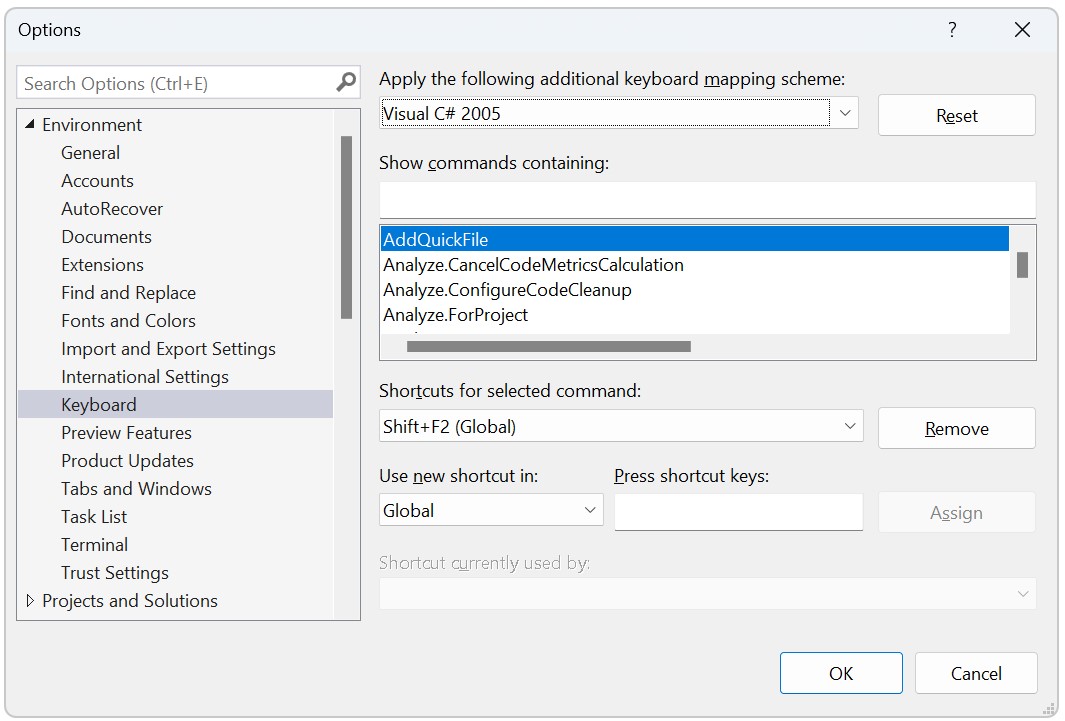
Task: Click Remove to delete the Shift+F2 shortcut
Action: coord(956,427)
